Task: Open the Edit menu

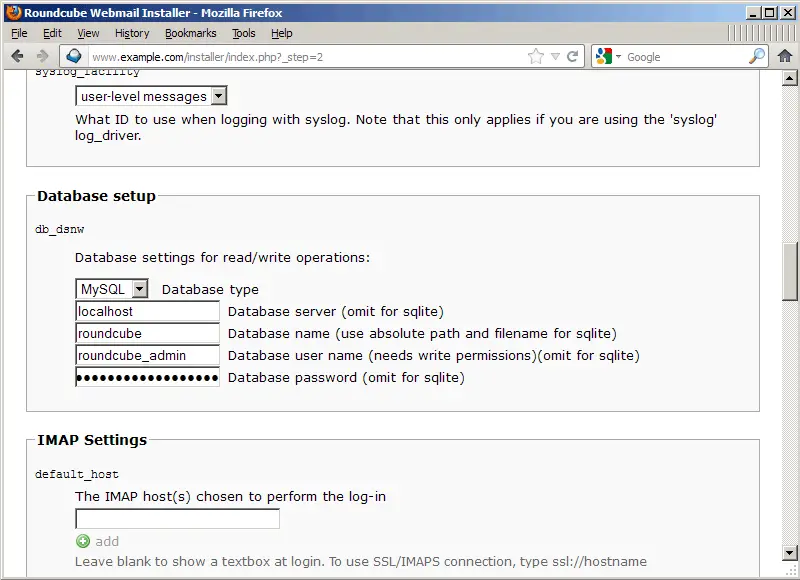Action: (52, 33)
